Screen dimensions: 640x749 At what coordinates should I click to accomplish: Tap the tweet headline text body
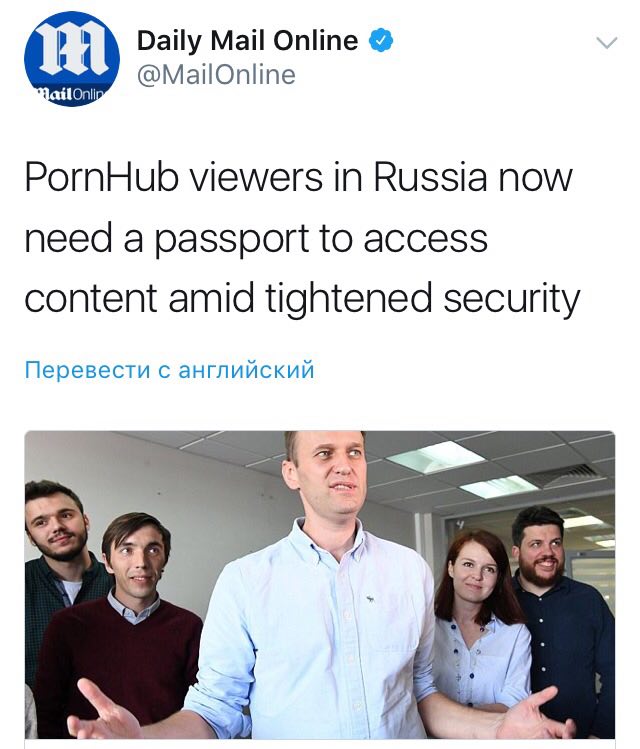(302, 238)
